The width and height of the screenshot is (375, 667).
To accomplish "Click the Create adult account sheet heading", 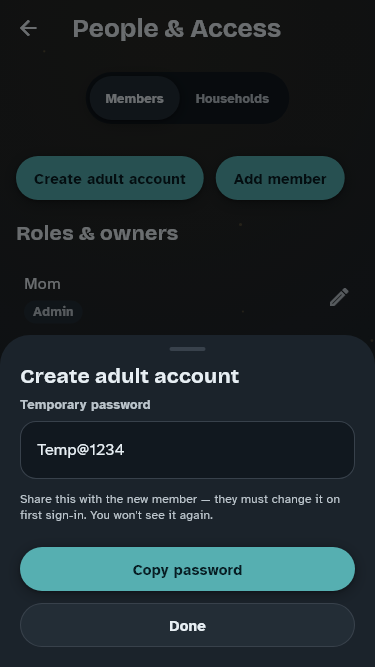I will 130,376.
